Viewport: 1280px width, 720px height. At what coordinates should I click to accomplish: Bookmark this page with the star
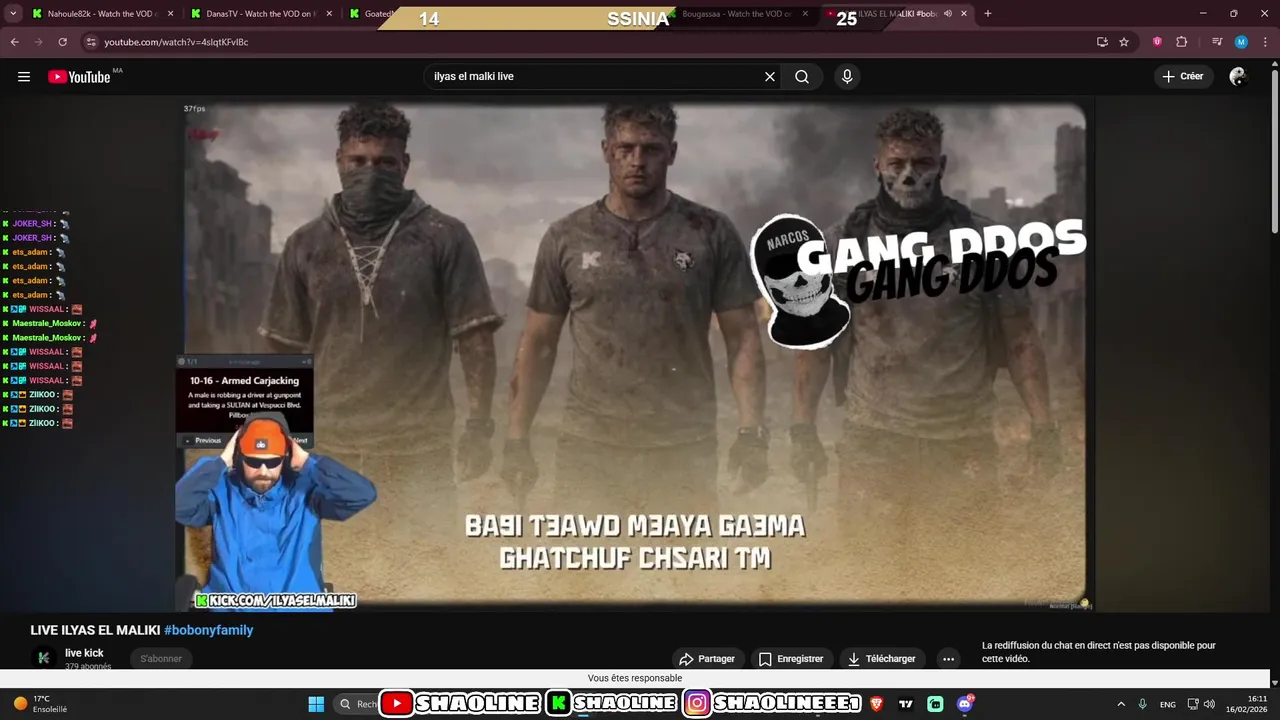[x=1124, y=42]
